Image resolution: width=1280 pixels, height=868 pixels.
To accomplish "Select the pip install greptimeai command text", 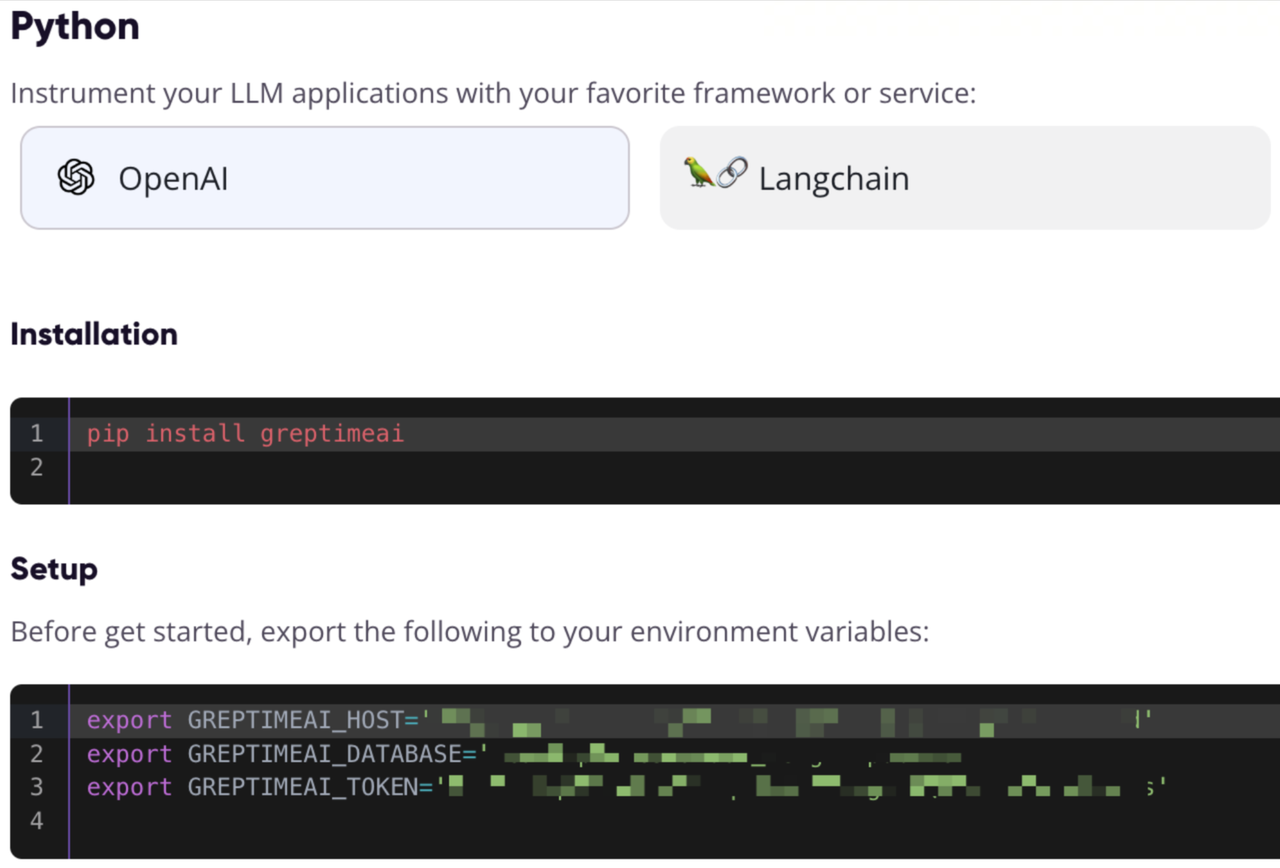I will click(x=243, y=433).
